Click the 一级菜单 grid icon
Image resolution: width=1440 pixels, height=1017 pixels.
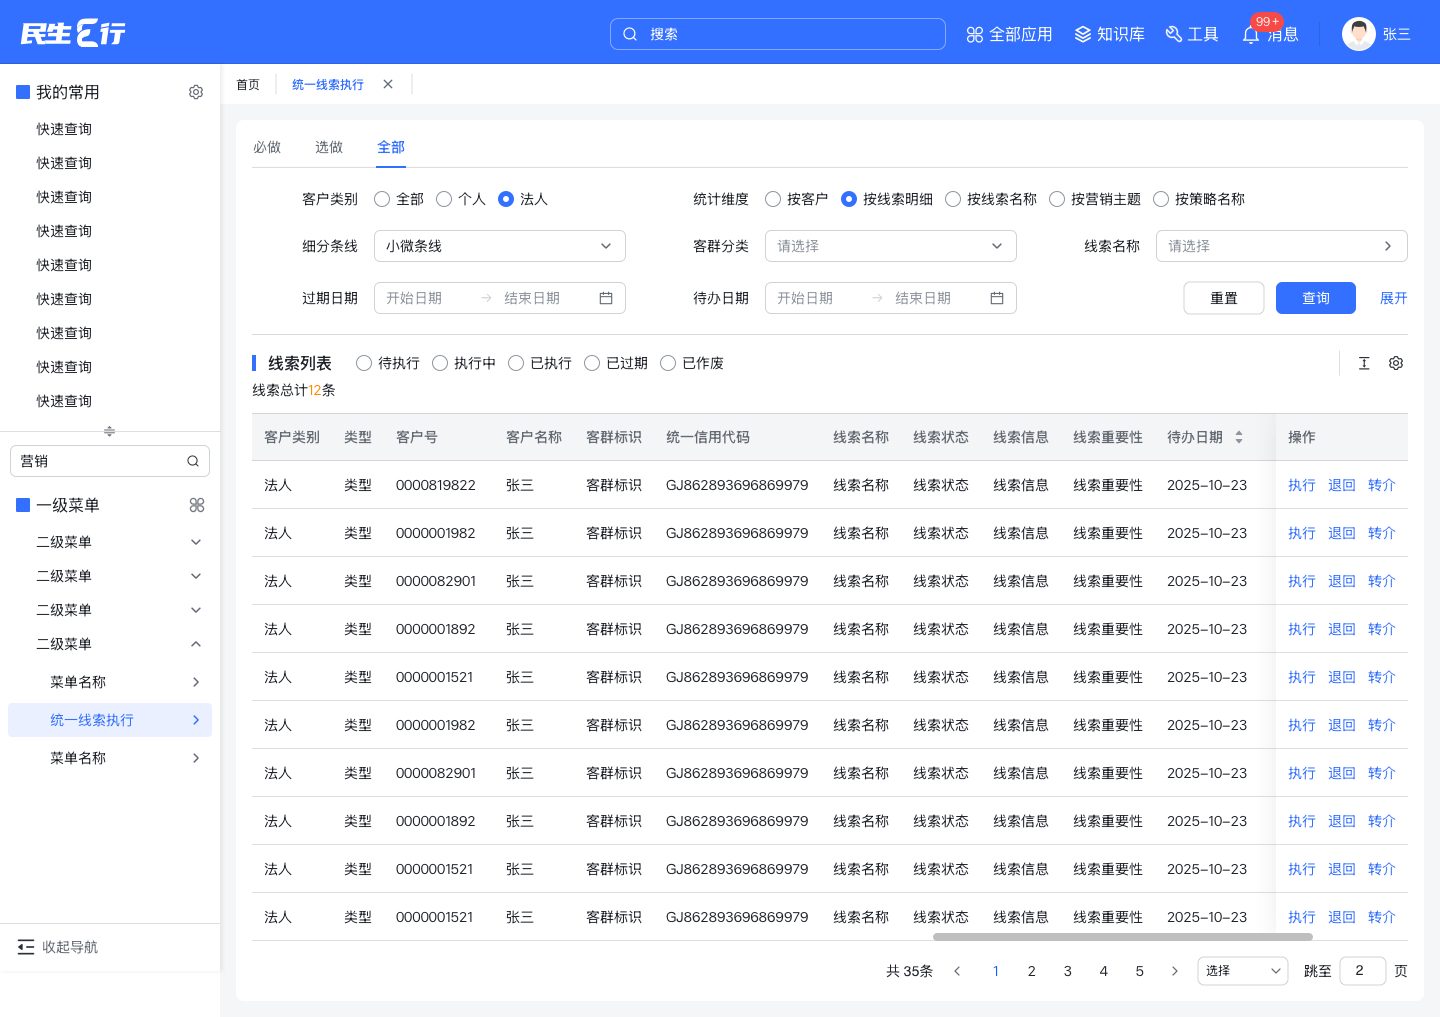(x=197, y=505)
